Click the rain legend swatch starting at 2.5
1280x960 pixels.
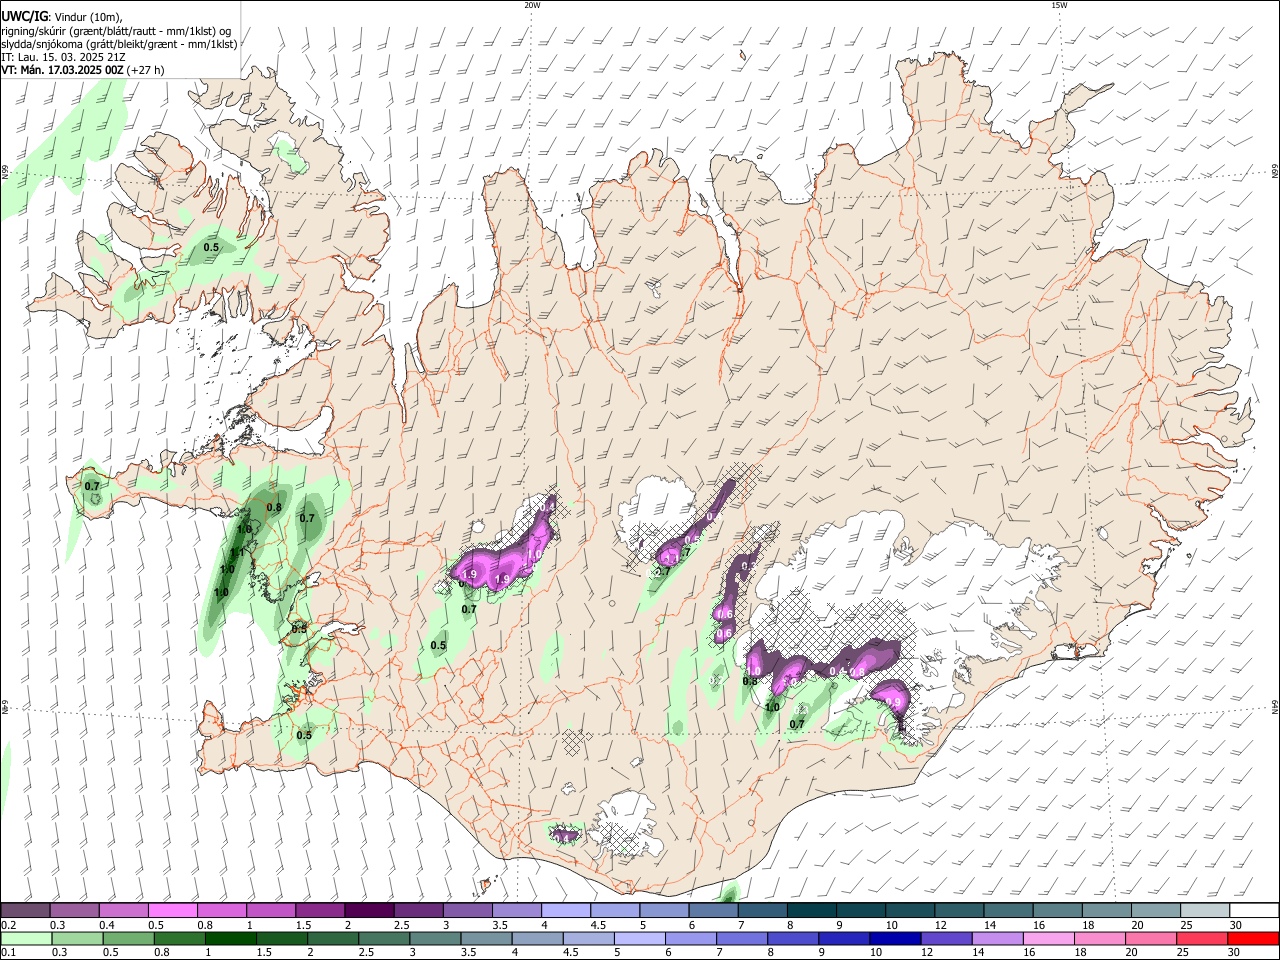click(384, 938)
